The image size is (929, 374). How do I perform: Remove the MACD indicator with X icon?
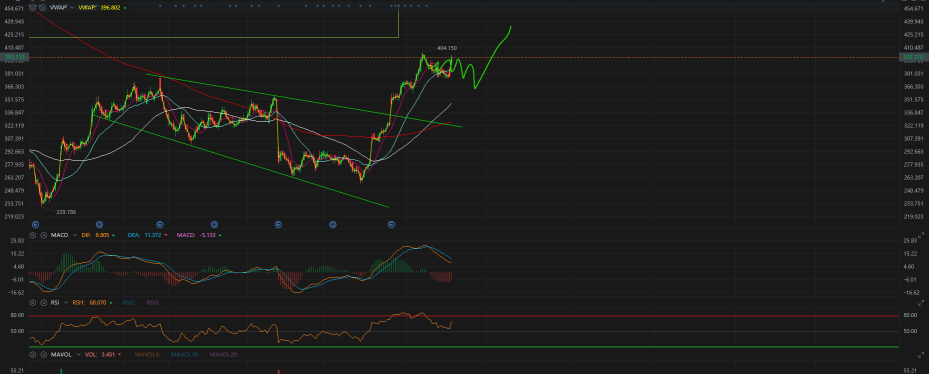coord(43,235)
